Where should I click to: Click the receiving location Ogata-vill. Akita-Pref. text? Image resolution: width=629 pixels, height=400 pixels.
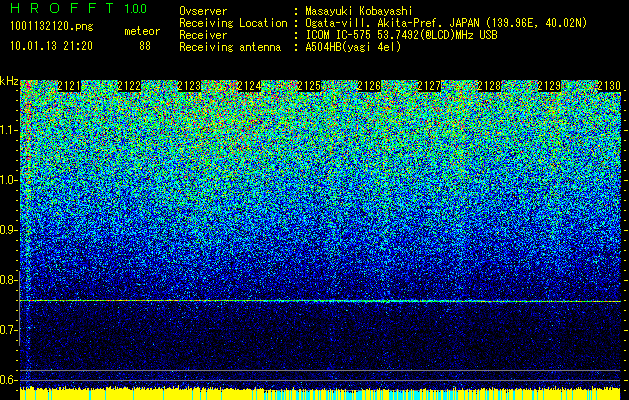tap(446, 23)
